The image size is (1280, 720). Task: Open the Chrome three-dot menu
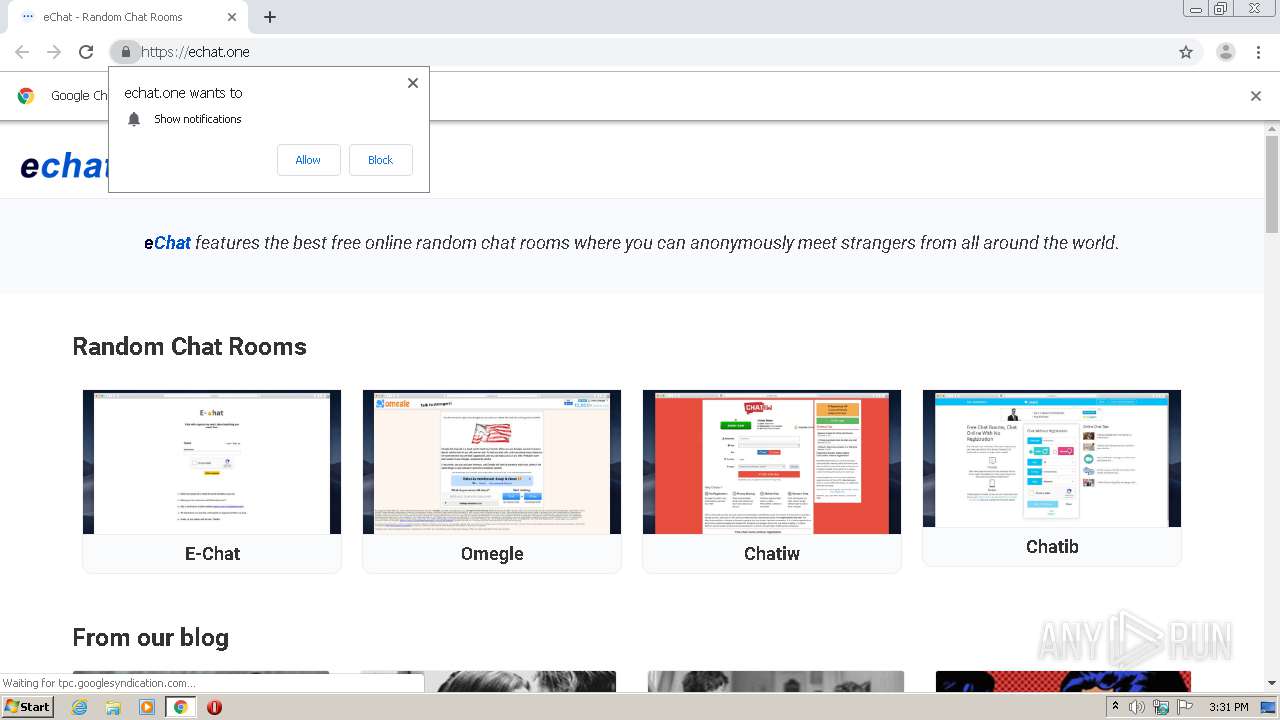[x=1258, y=52]
